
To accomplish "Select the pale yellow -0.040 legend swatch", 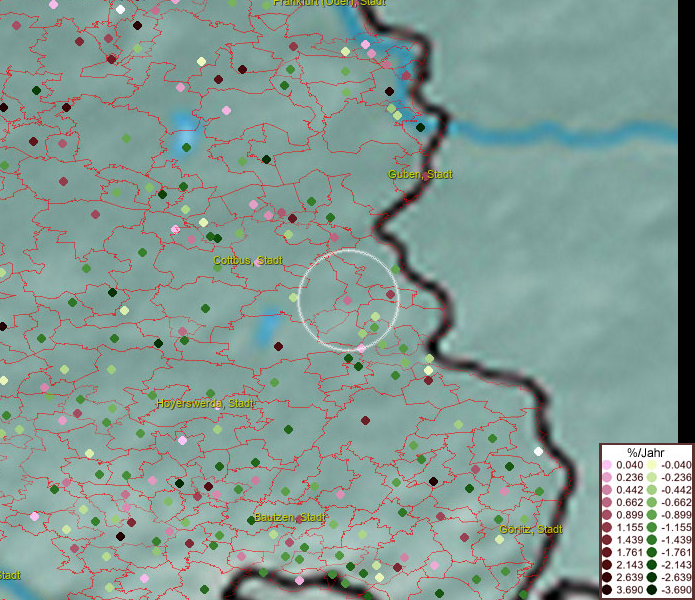I will tap(652, 465).
